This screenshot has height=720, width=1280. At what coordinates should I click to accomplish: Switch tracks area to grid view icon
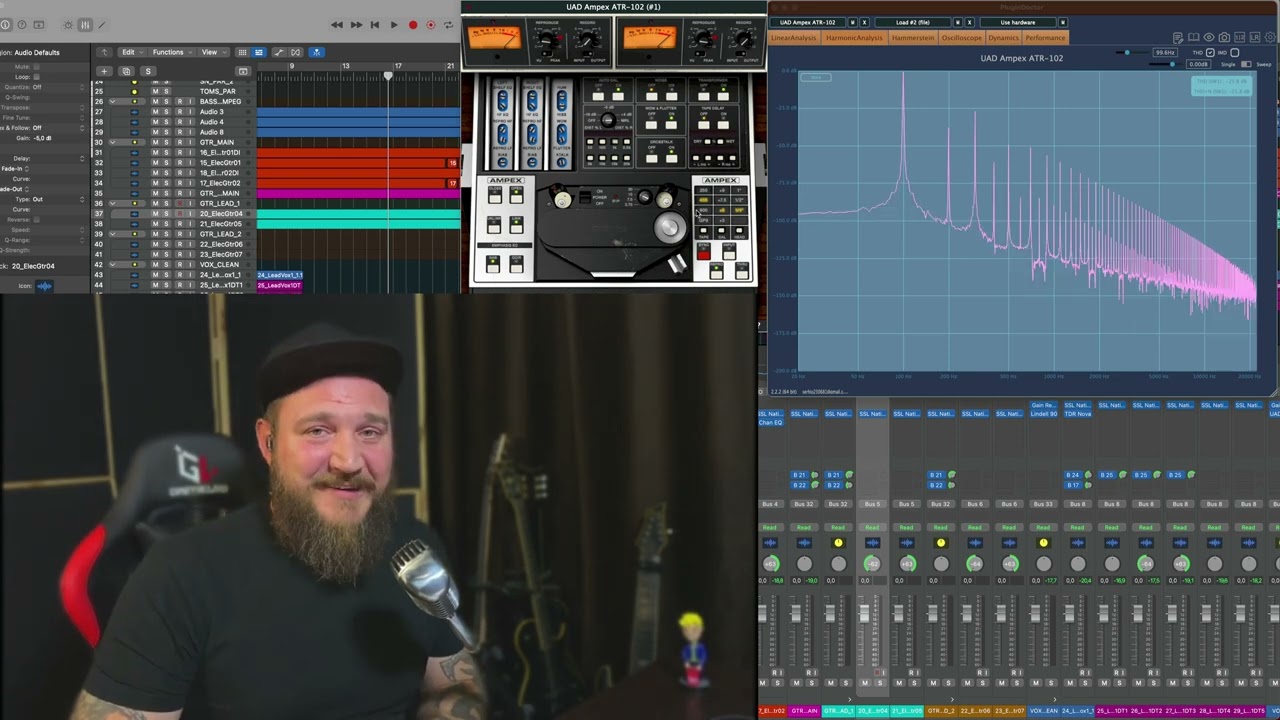tap(242, 52)
